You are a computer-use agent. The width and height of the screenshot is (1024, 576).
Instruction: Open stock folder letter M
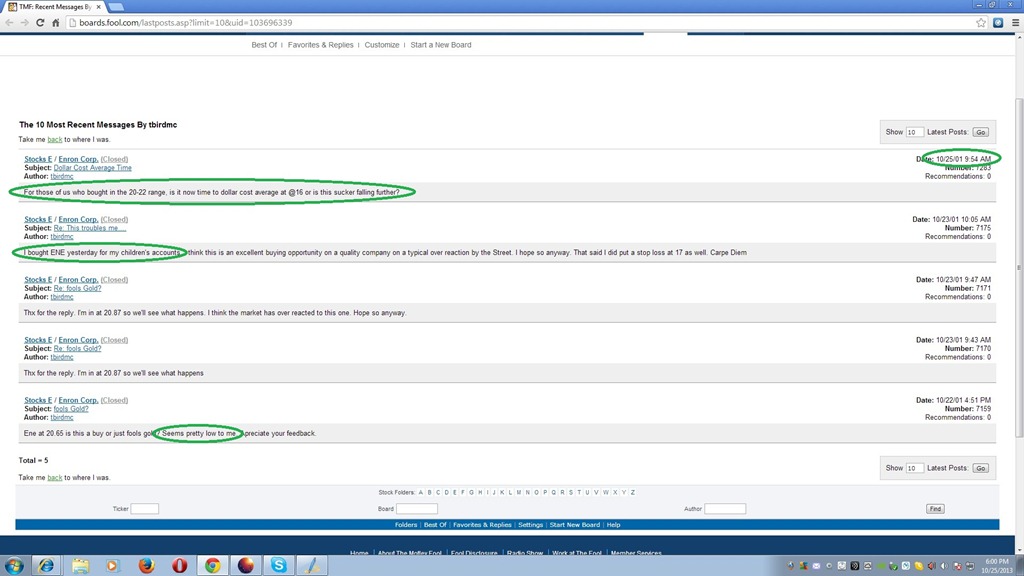coord(519,492)
